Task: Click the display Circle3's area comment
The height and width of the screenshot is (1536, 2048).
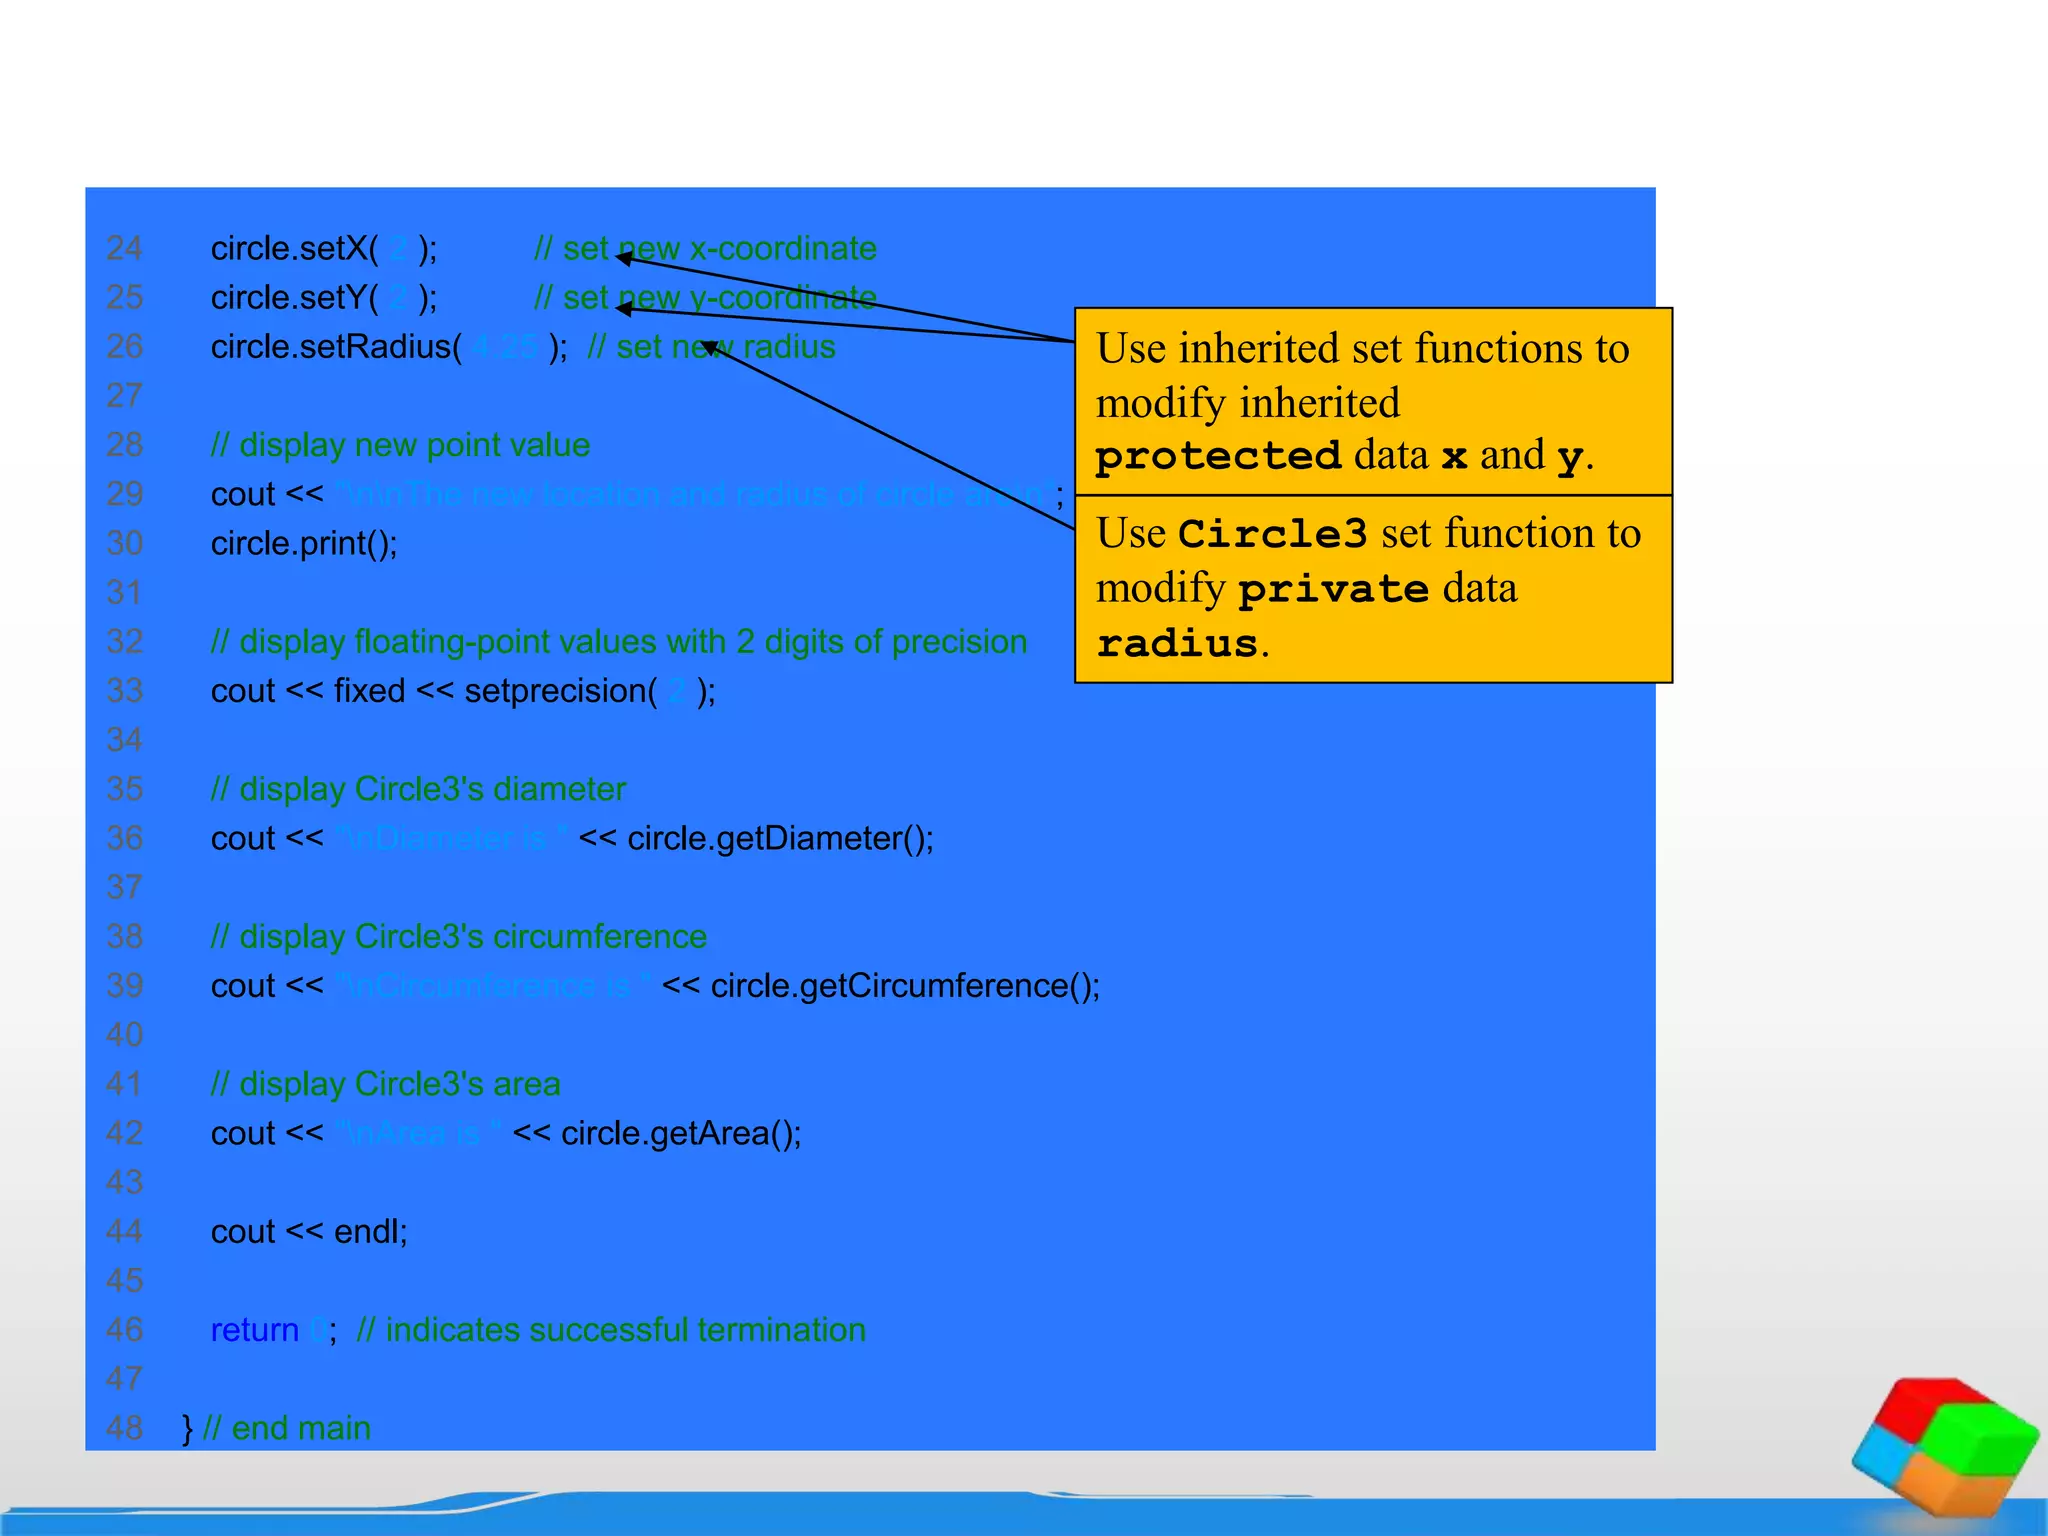Action: click(385, 1084)
